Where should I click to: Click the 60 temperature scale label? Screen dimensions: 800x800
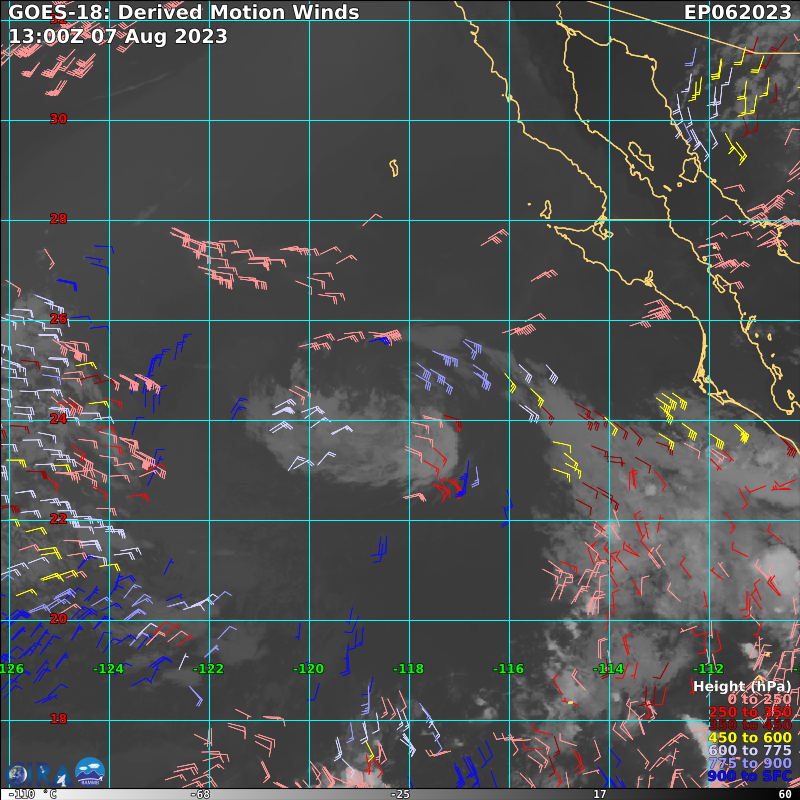[x=785, y=794]
